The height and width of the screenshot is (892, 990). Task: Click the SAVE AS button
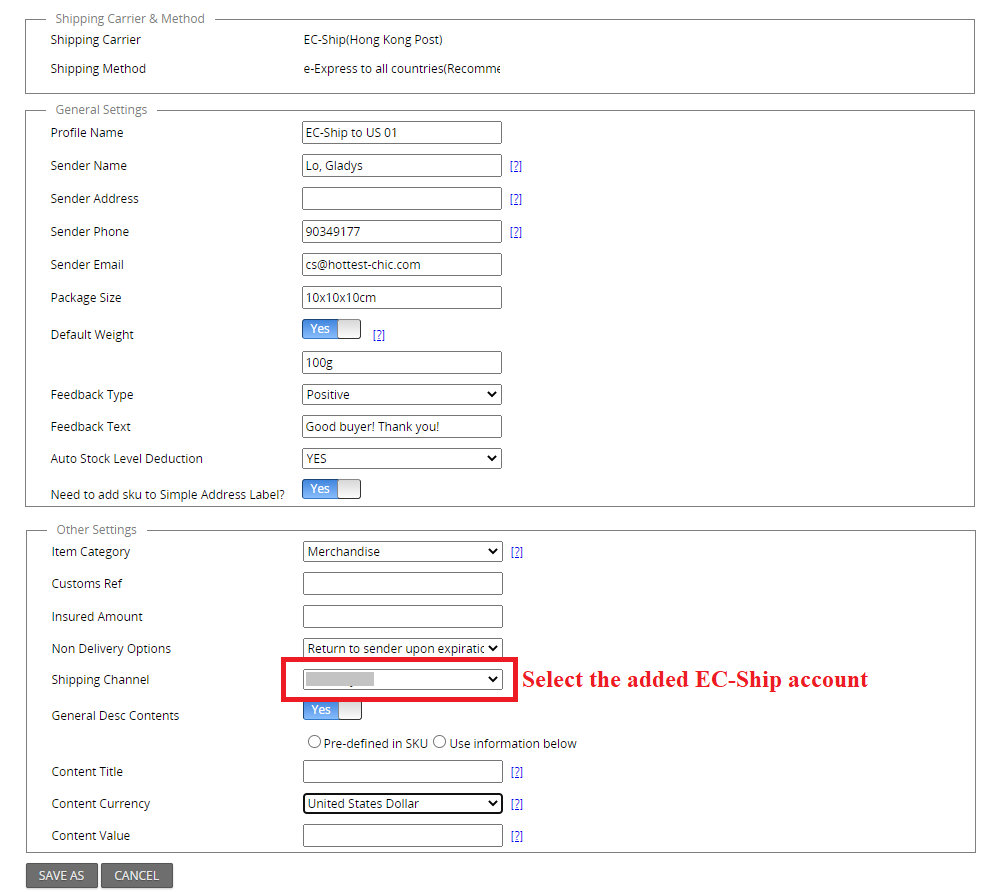click(x=62, y=876)
